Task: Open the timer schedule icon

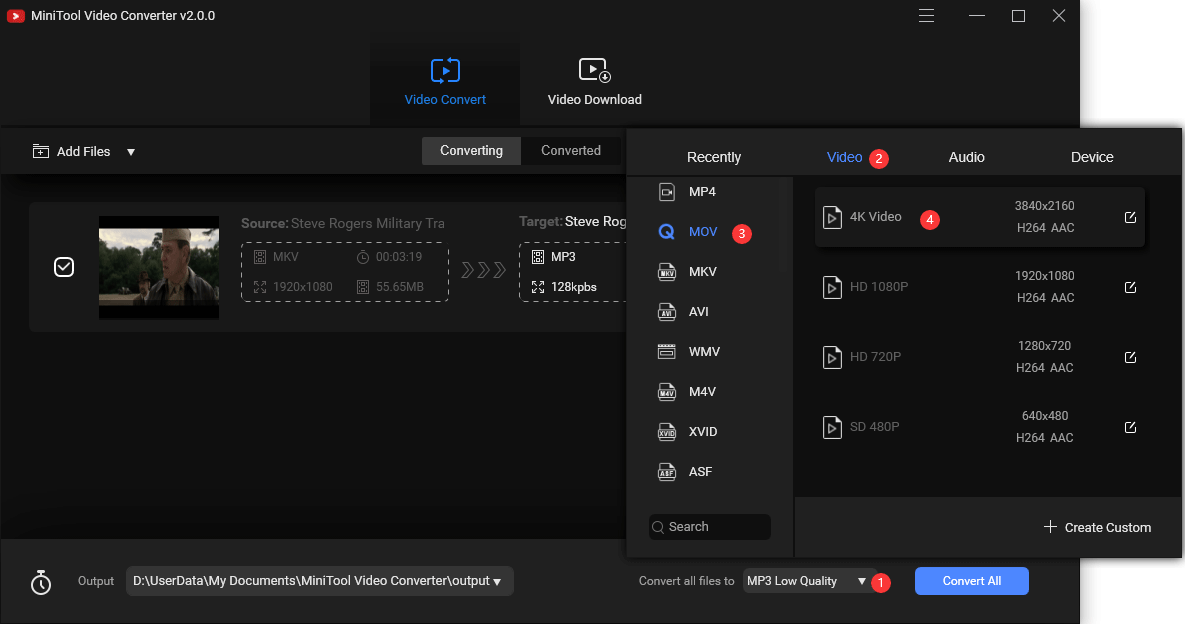Action: point(41,582)
